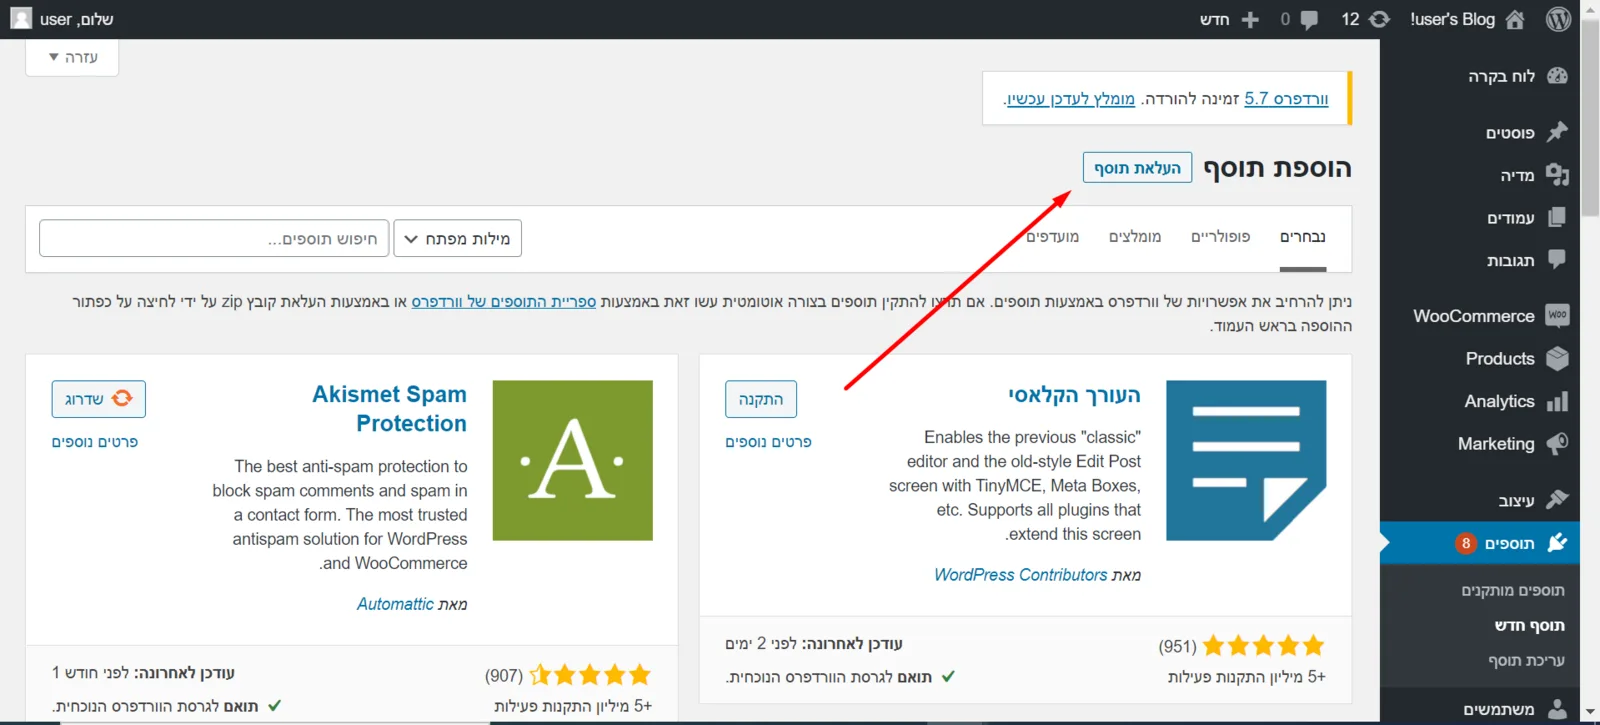Click the העלאת תוסף upload button
The width and height of the screenshot is (1600, 725).
[1138, 168]
